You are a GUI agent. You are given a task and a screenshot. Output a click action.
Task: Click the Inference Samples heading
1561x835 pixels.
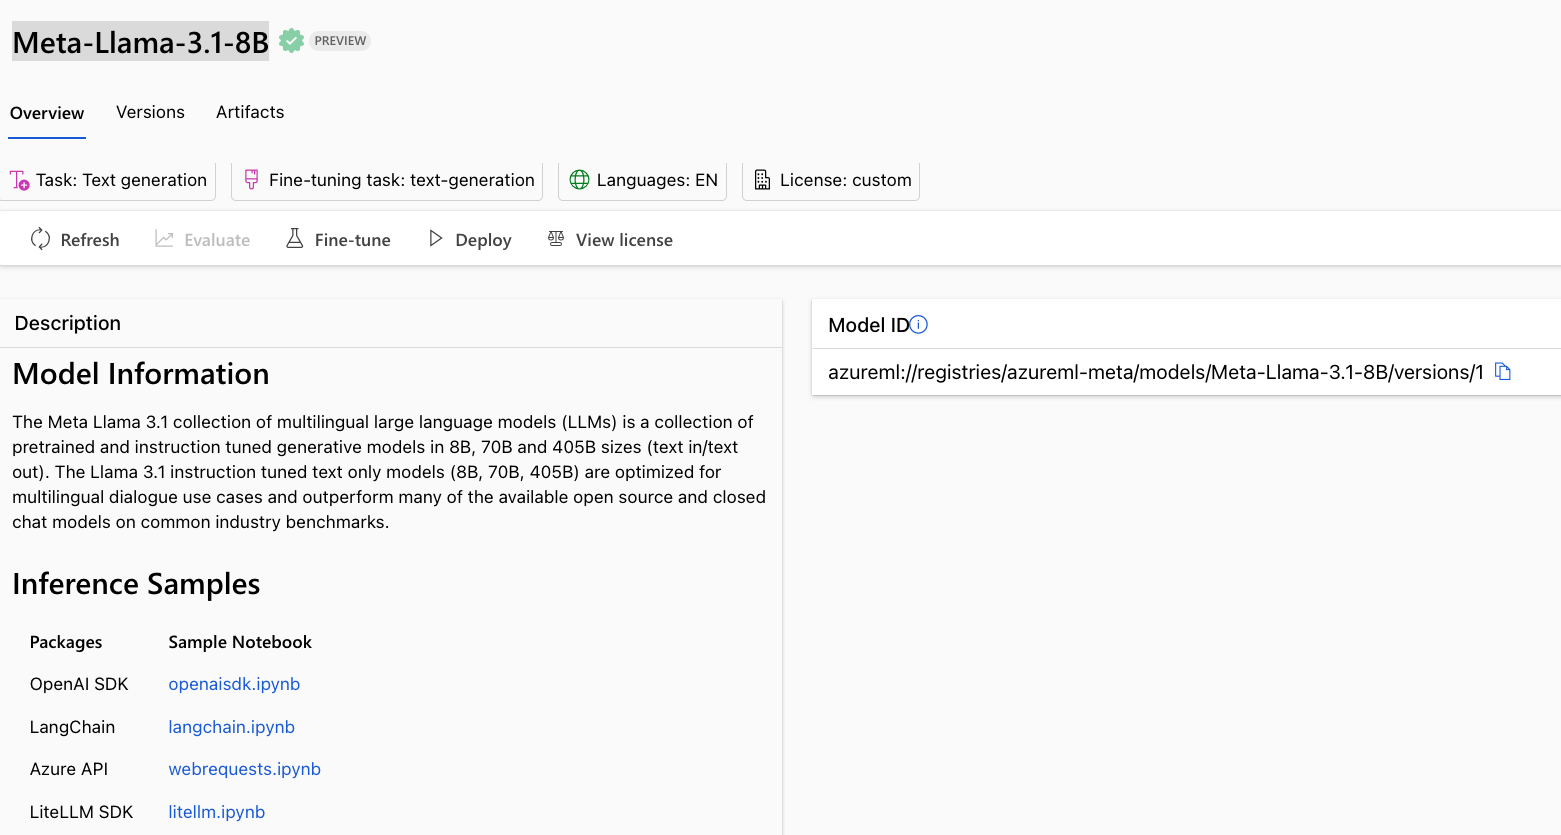[x=136, y=584]
